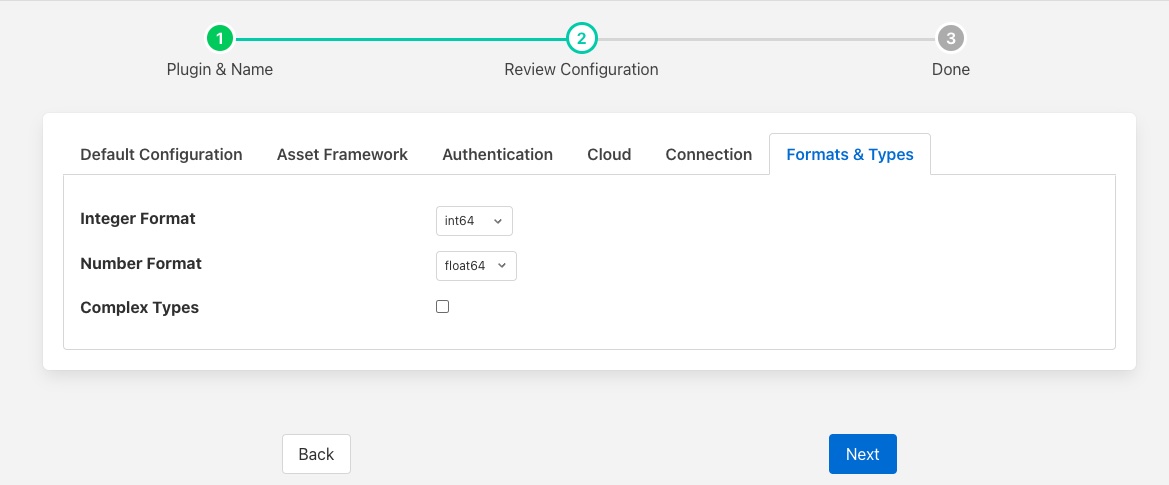Click the 'Done' step label
The width and height of the screenshot is (1169, 485).
tap(950, 70)
